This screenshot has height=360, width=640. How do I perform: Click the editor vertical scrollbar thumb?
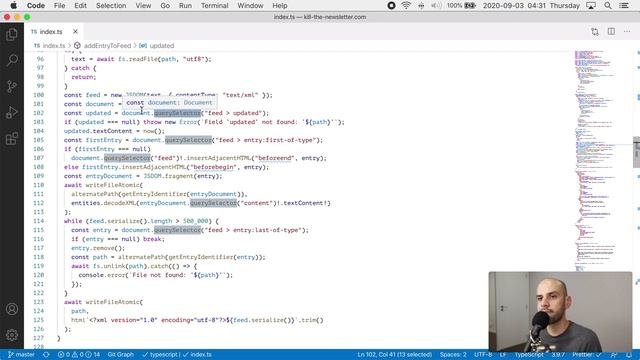tap(636, 152)
